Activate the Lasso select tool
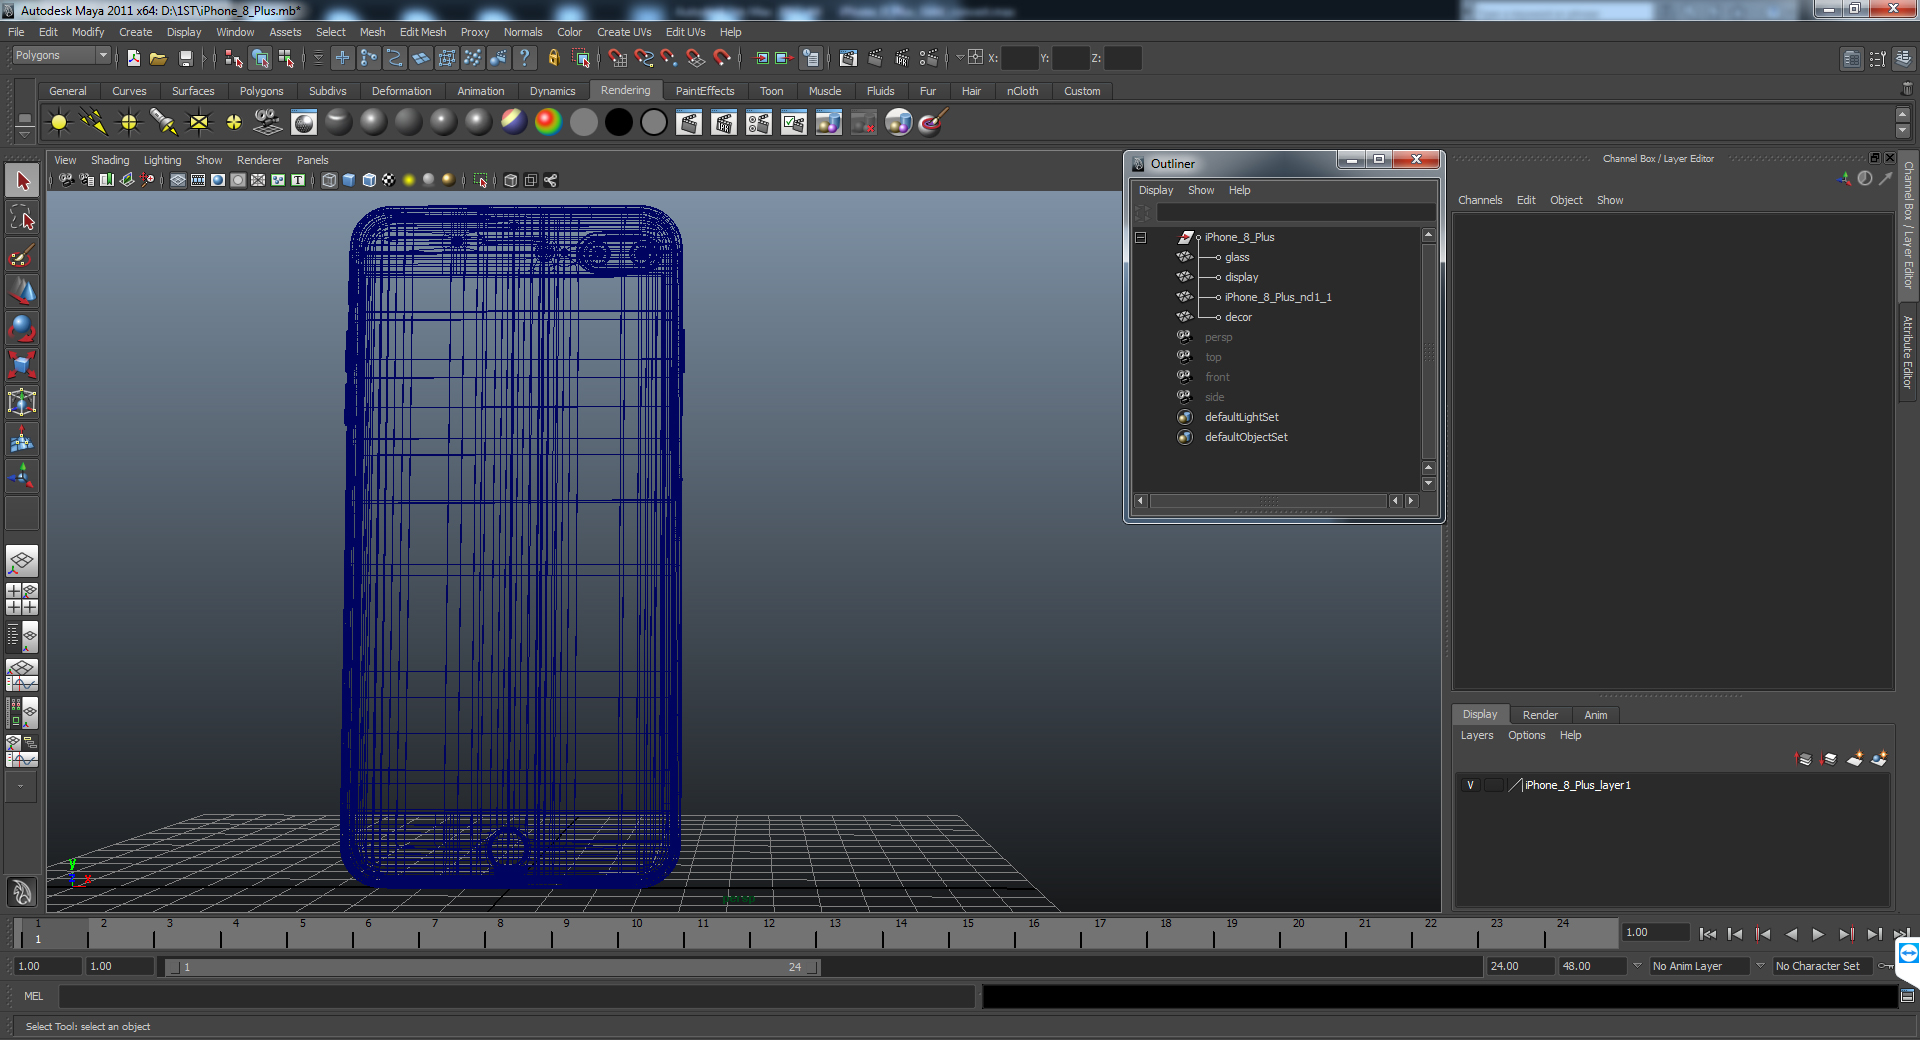This screenshot has width=1920, height=1040. pos(22,218)
